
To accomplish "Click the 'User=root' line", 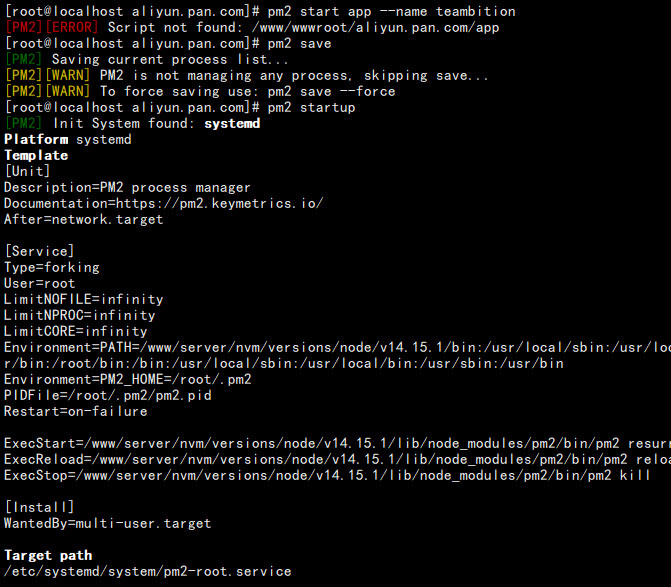I will click(40, 283).
